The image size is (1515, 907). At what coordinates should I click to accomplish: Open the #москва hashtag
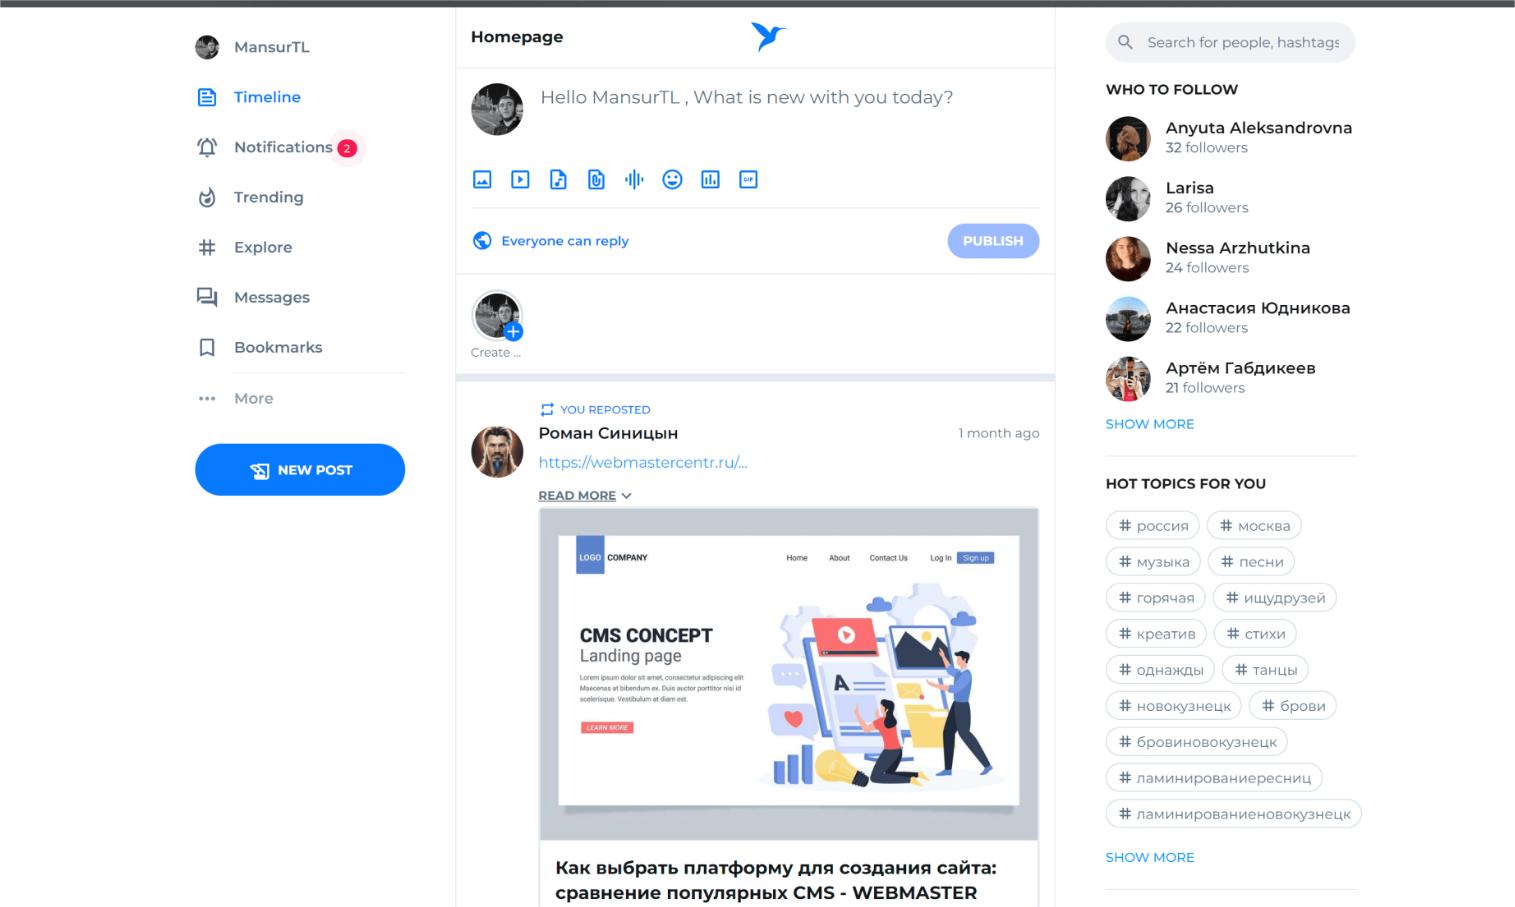(1254, 526)
